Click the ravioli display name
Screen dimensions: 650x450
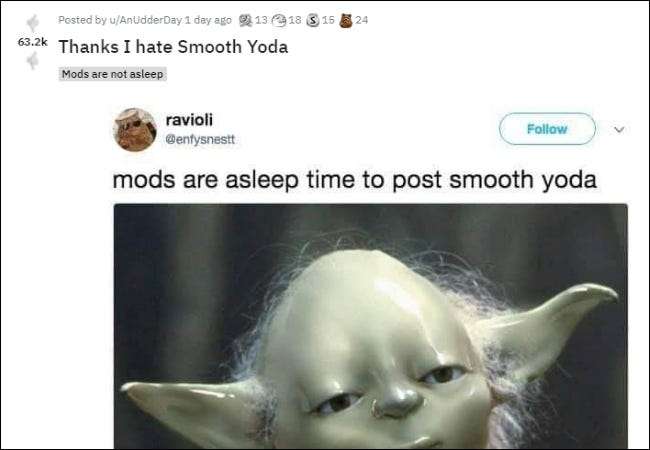click(189, 120)
